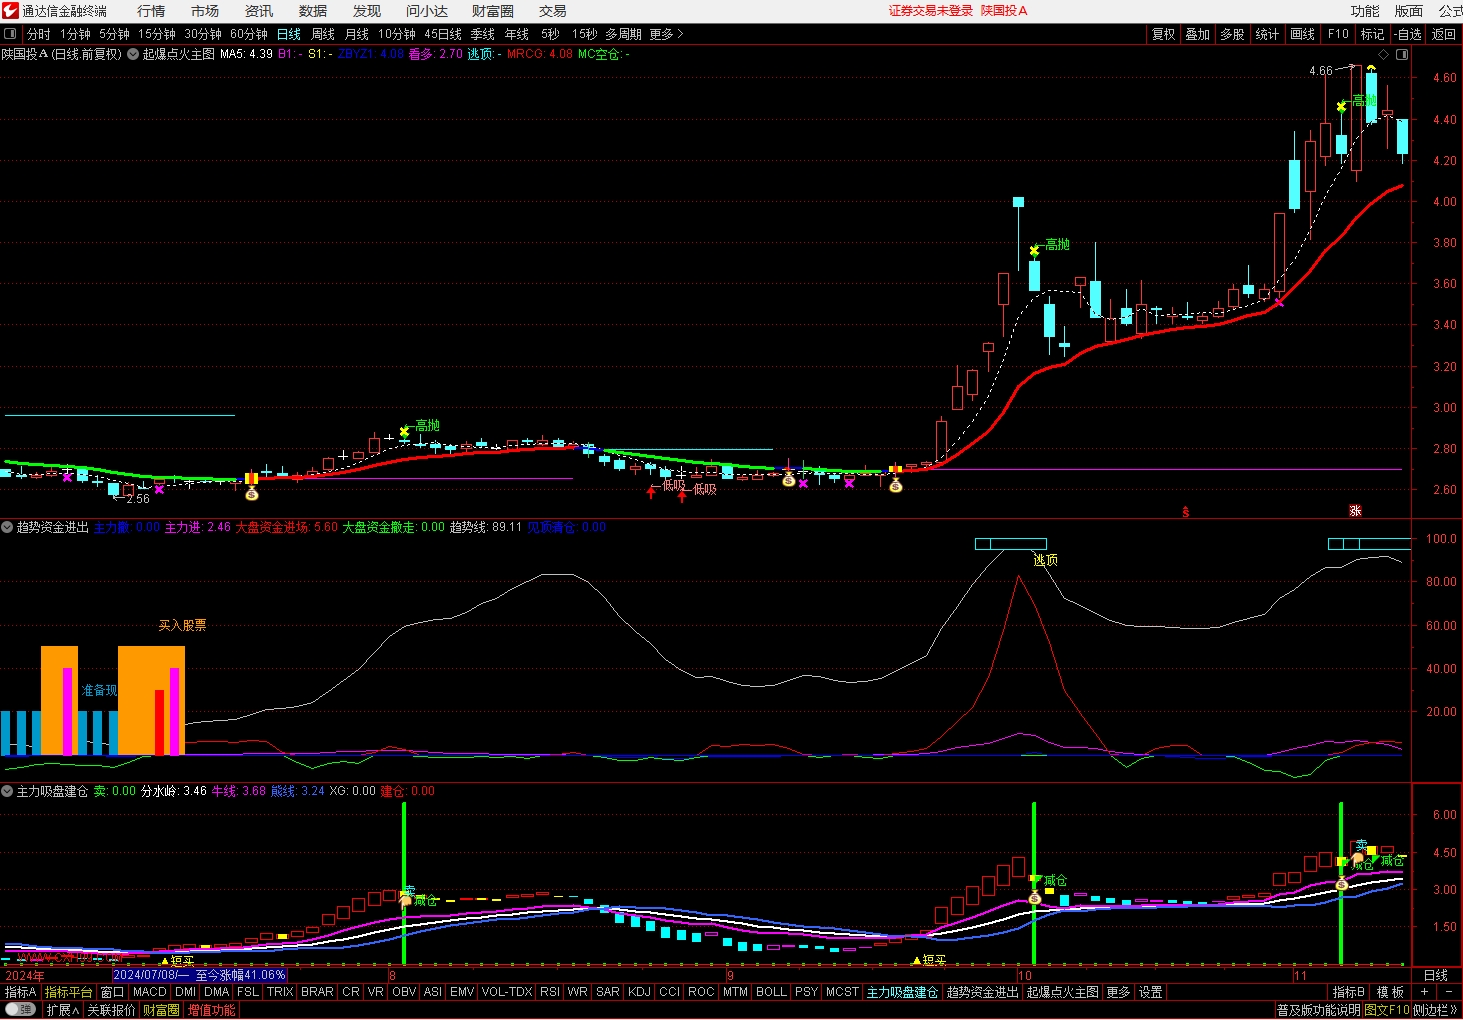Click the diamond icon above price axis
Viewport: 1463px width, 1020px height.
point(1383,54)
